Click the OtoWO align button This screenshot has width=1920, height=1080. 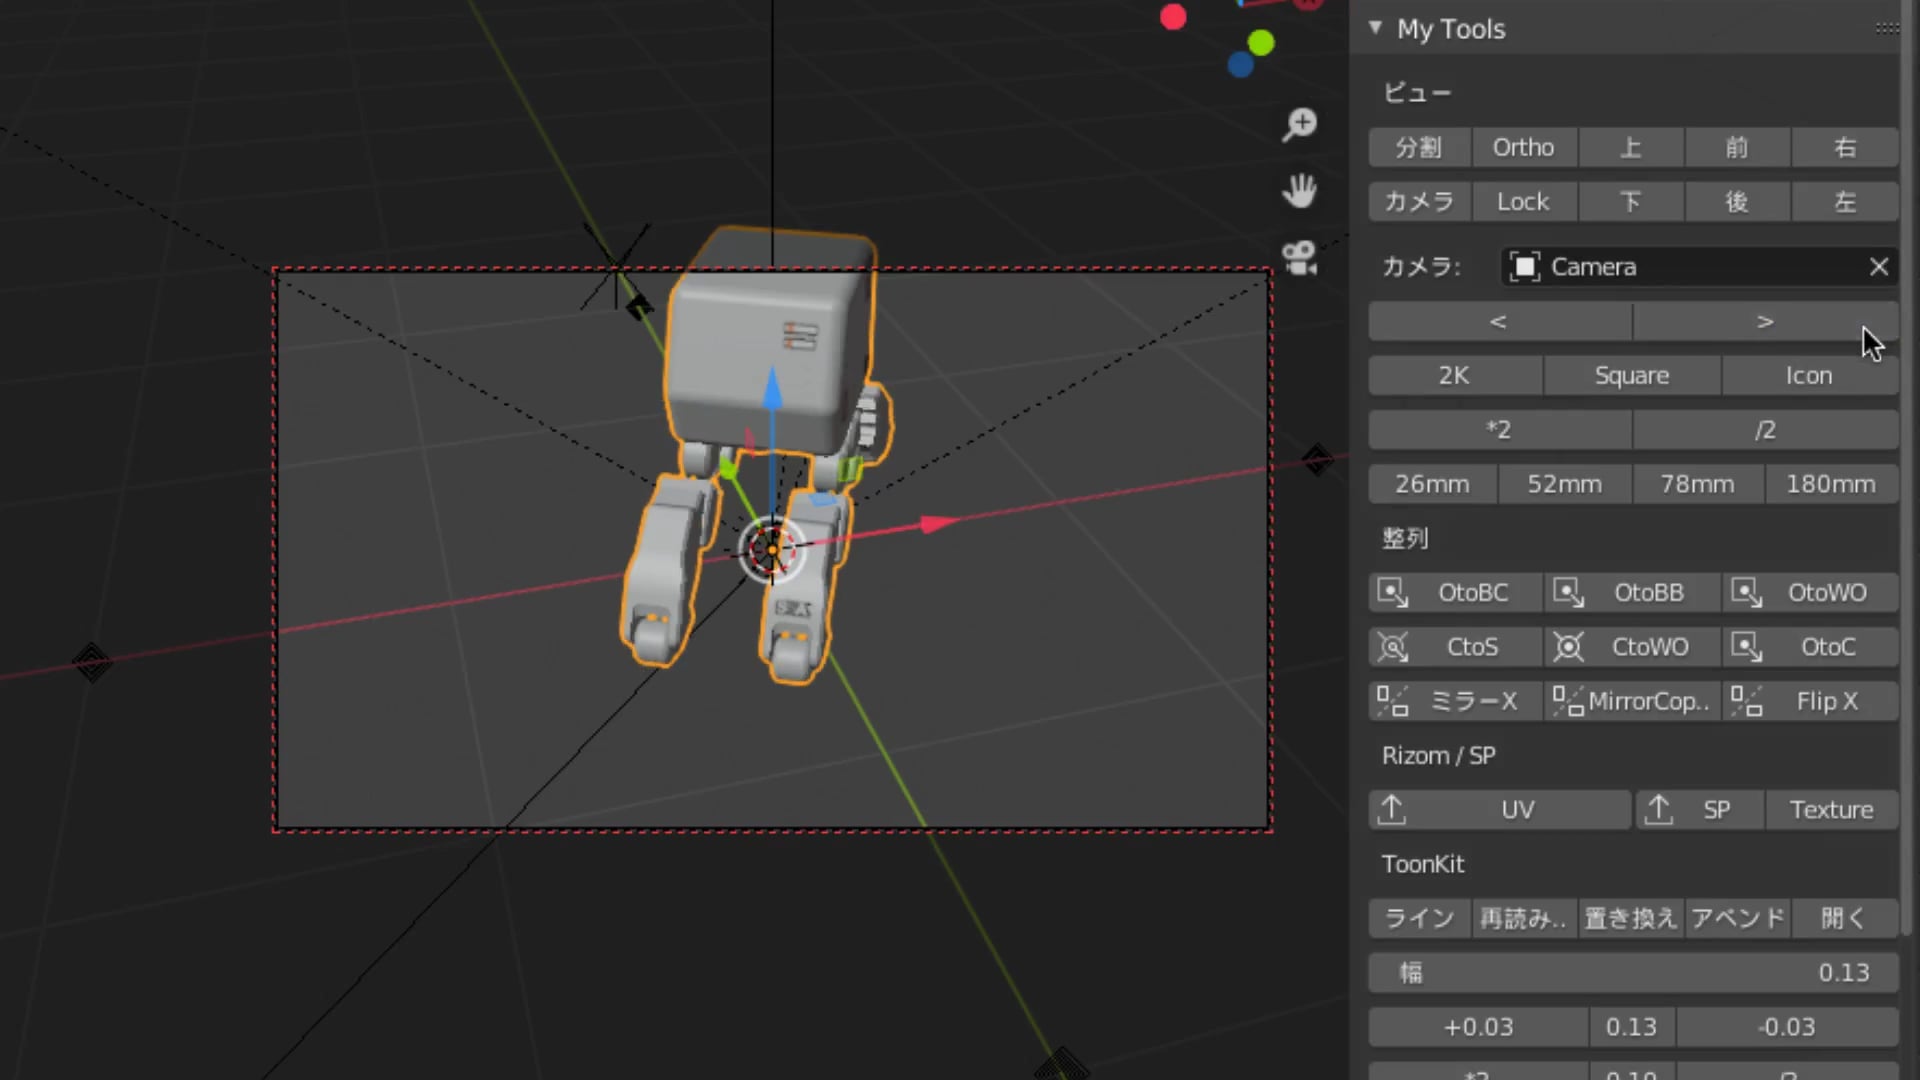click(1810, 593)
